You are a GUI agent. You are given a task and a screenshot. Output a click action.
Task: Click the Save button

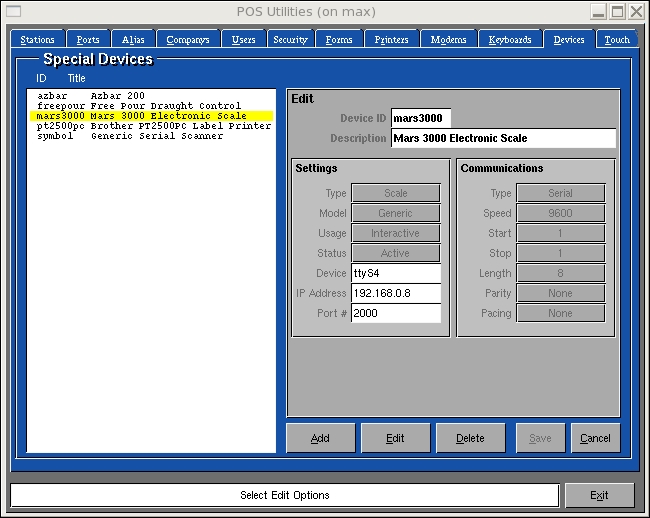pyautogui.click(x=540, y=438)
